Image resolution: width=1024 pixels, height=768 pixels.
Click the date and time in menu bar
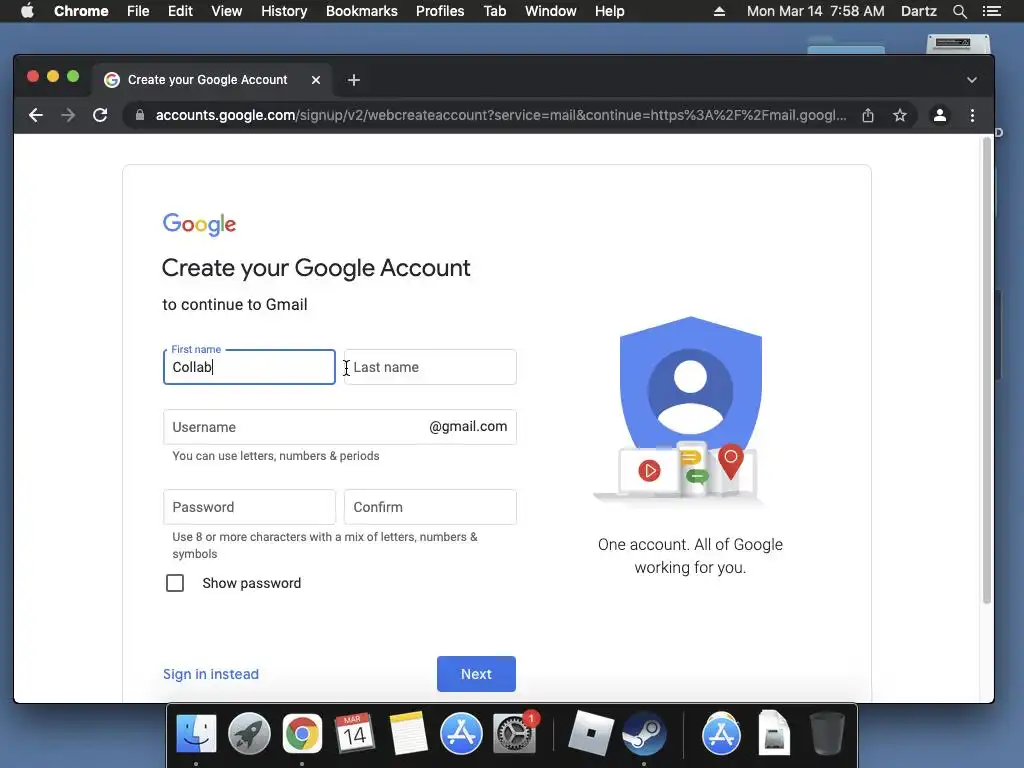point(816,11)
